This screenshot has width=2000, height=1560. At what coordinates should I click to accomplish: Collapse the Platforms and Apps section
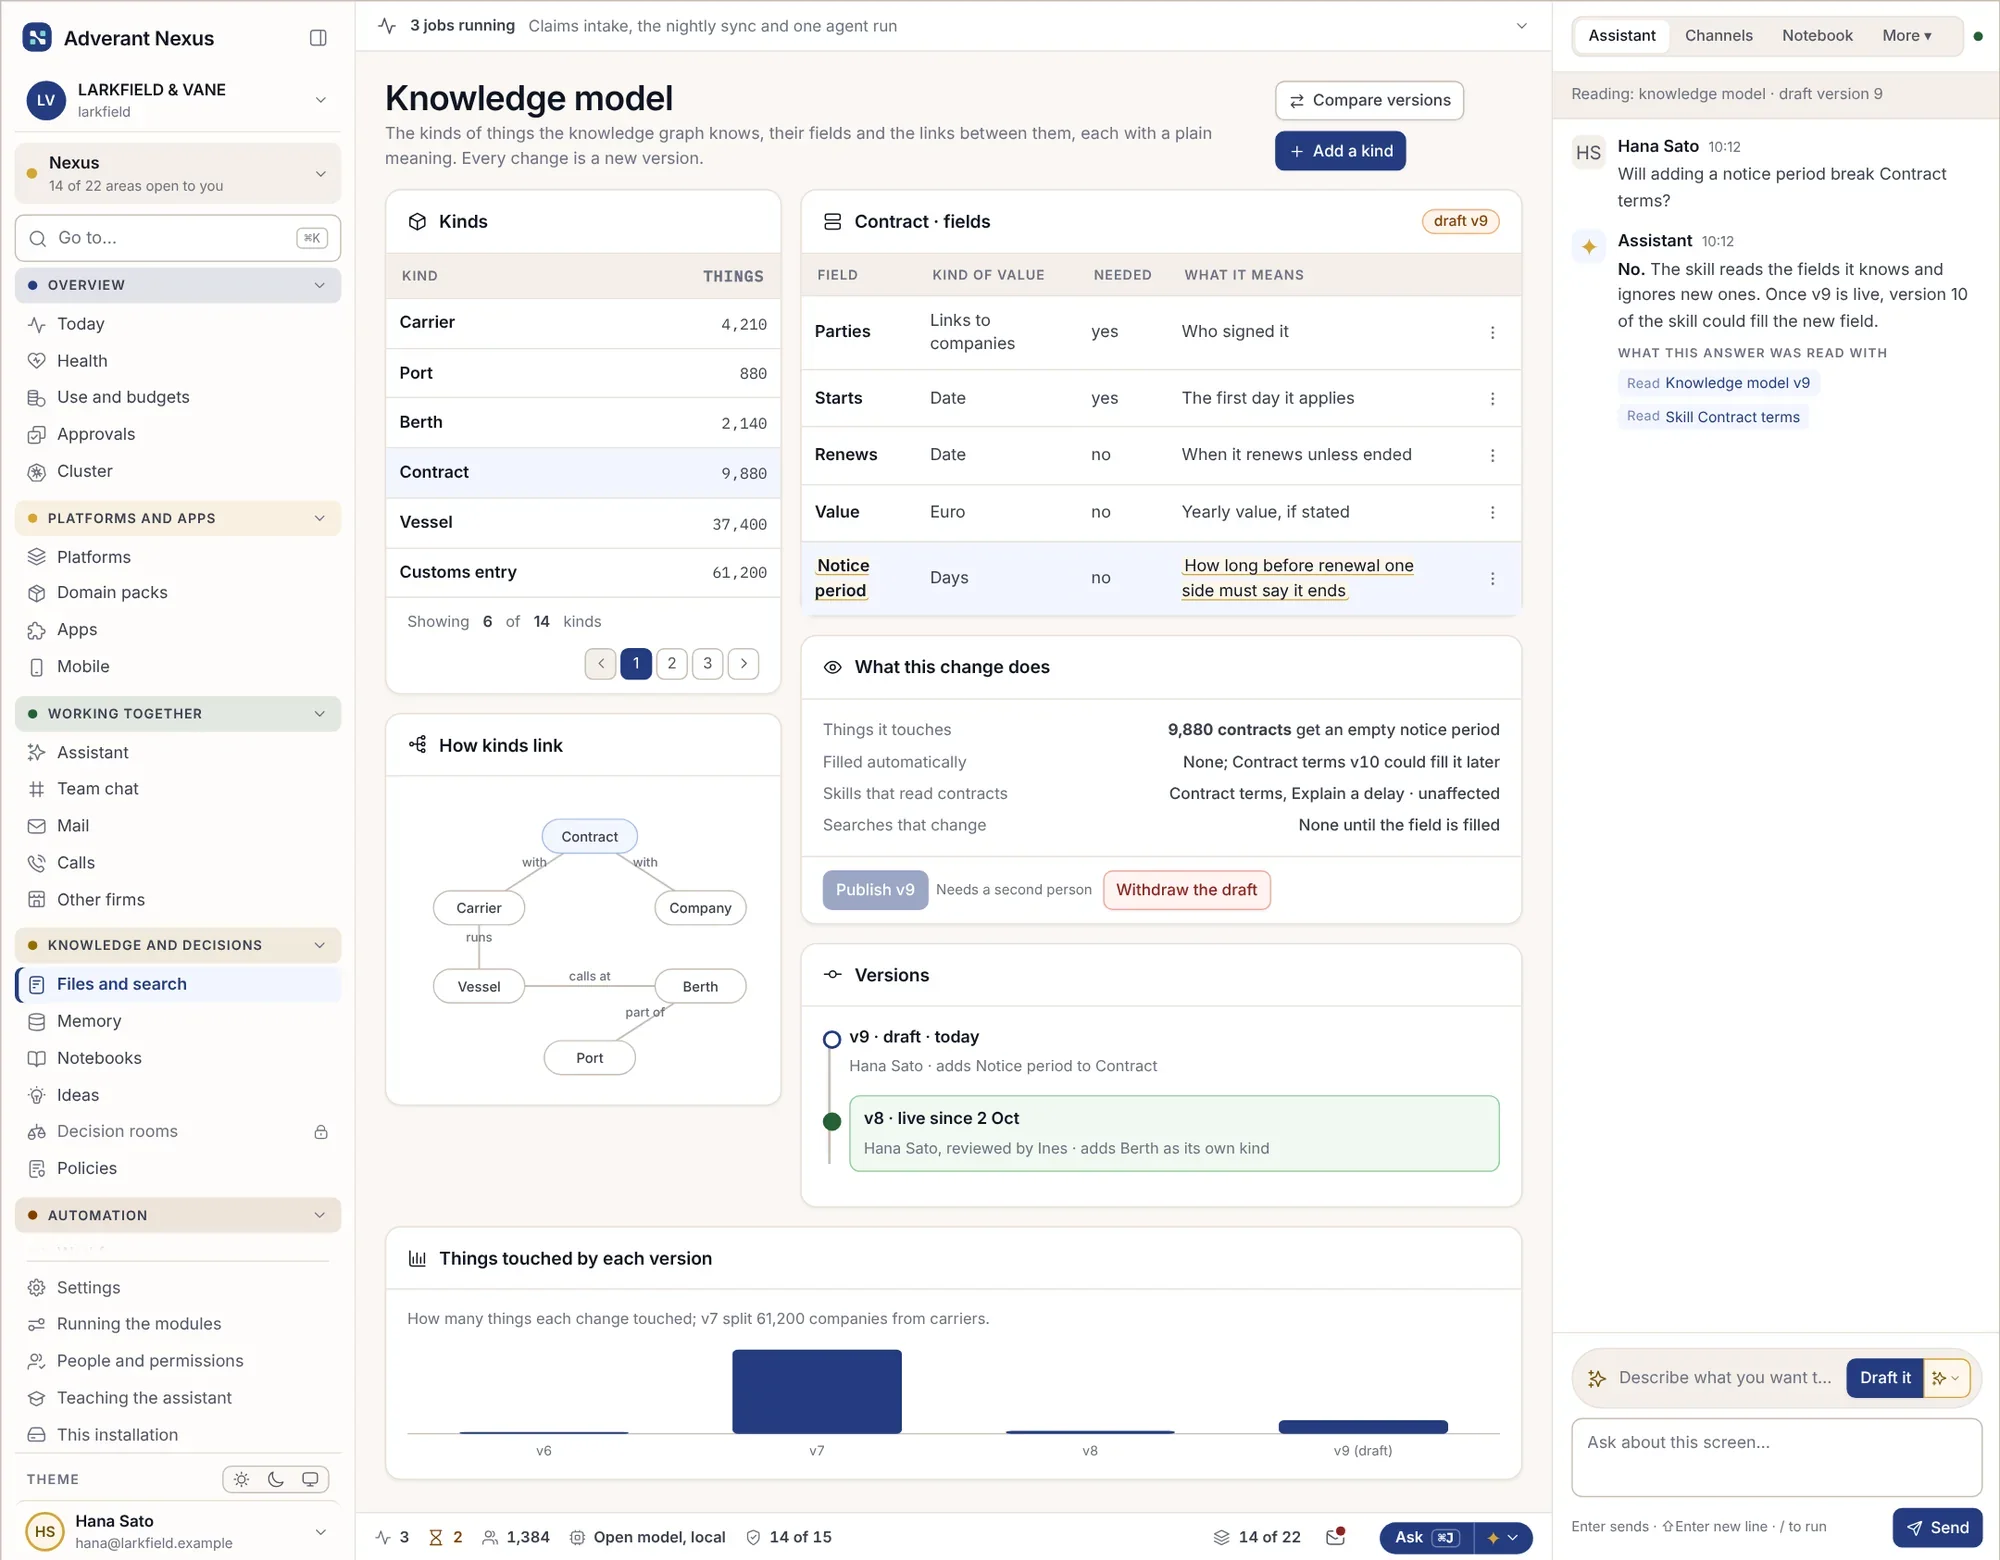pyautogui.click(x=178, y=518)
